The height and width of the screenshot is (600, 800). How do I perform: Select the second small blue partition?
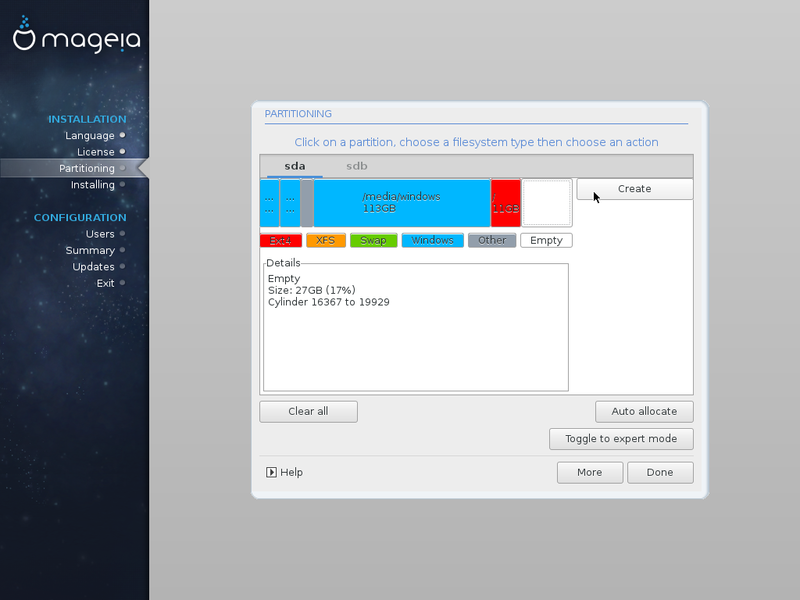pos(290,203)
